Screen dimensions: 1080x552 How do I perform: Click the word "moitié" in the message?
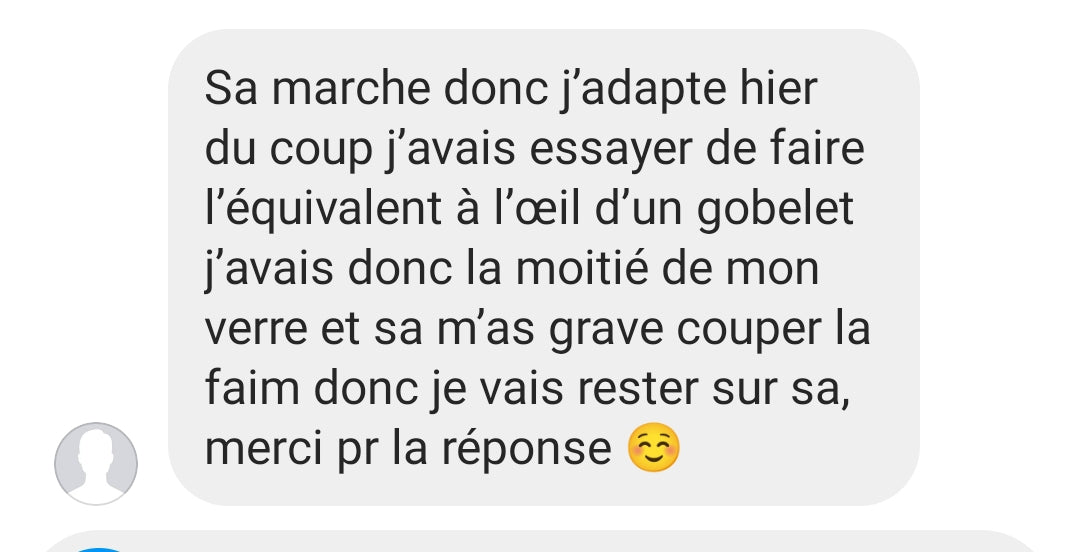582,269
